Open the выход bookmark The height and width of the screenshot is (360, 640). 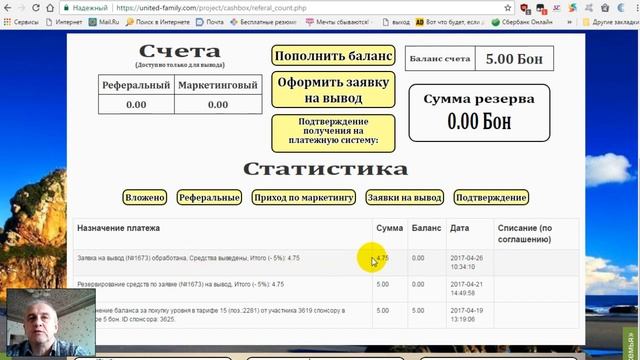(396, 22)
